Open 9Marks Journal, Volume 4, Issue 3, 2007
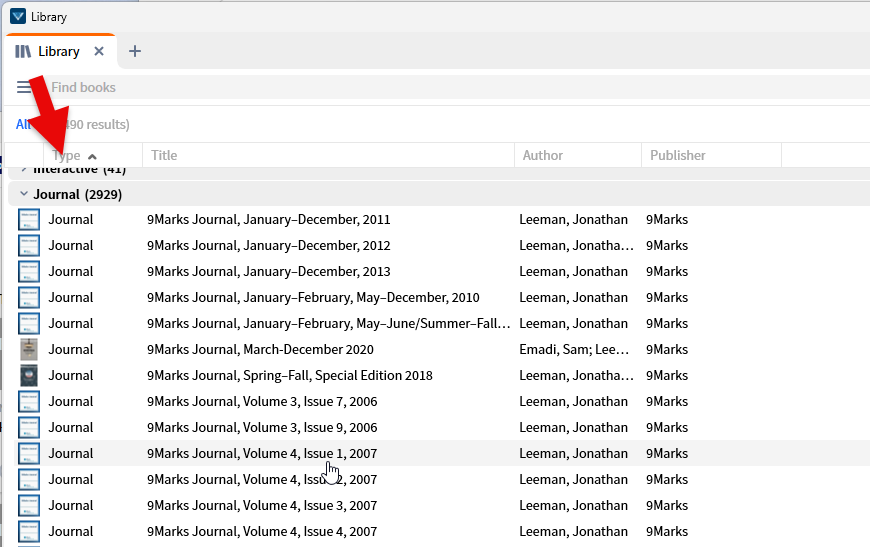This screenshot has width=870, height=547. click(262, 506)
